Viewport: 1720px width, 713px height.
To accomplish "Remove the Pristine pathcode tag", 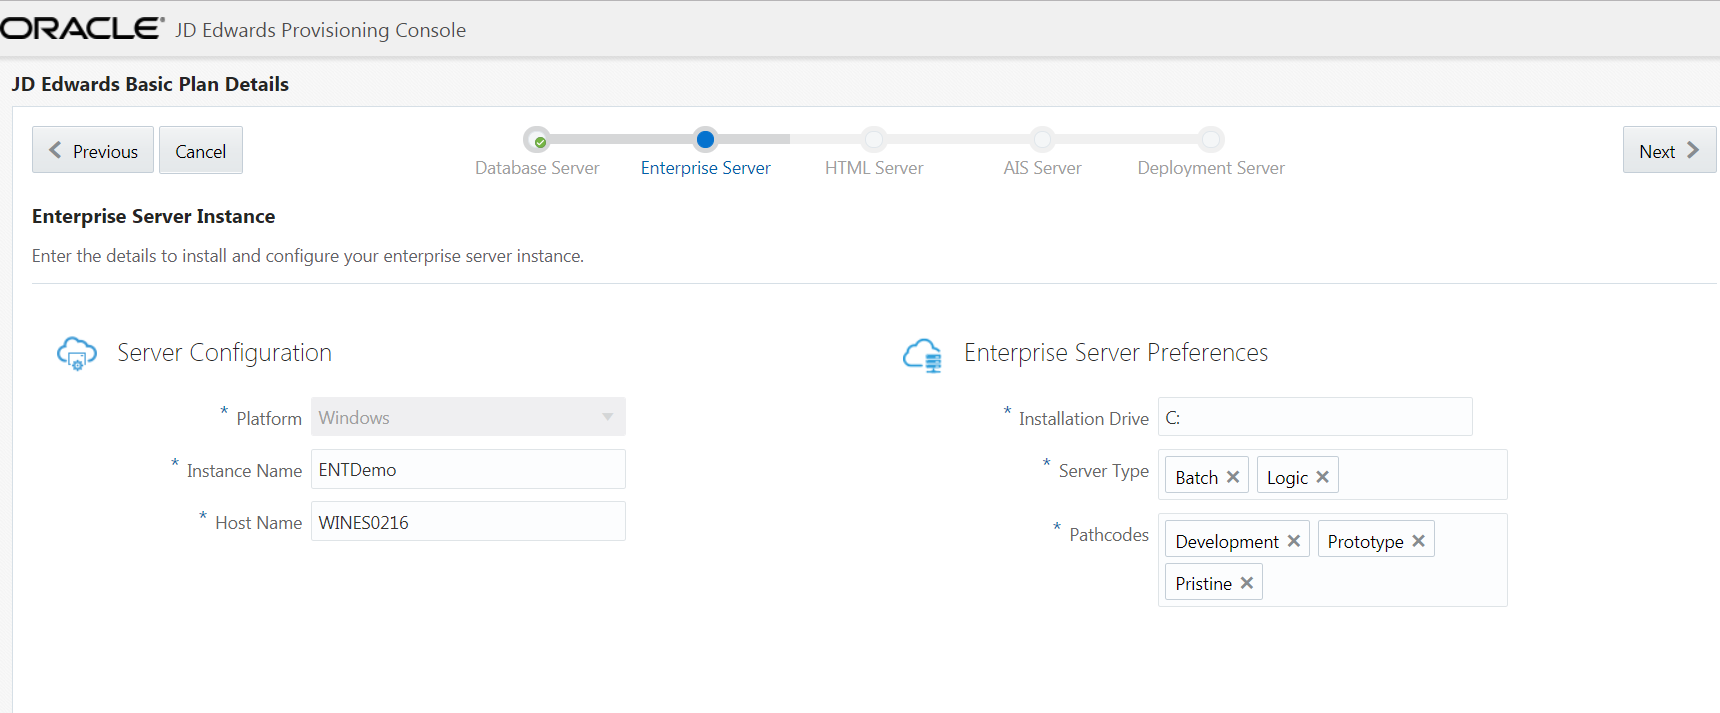I will pyautogui.click(x=1247, y=583).
